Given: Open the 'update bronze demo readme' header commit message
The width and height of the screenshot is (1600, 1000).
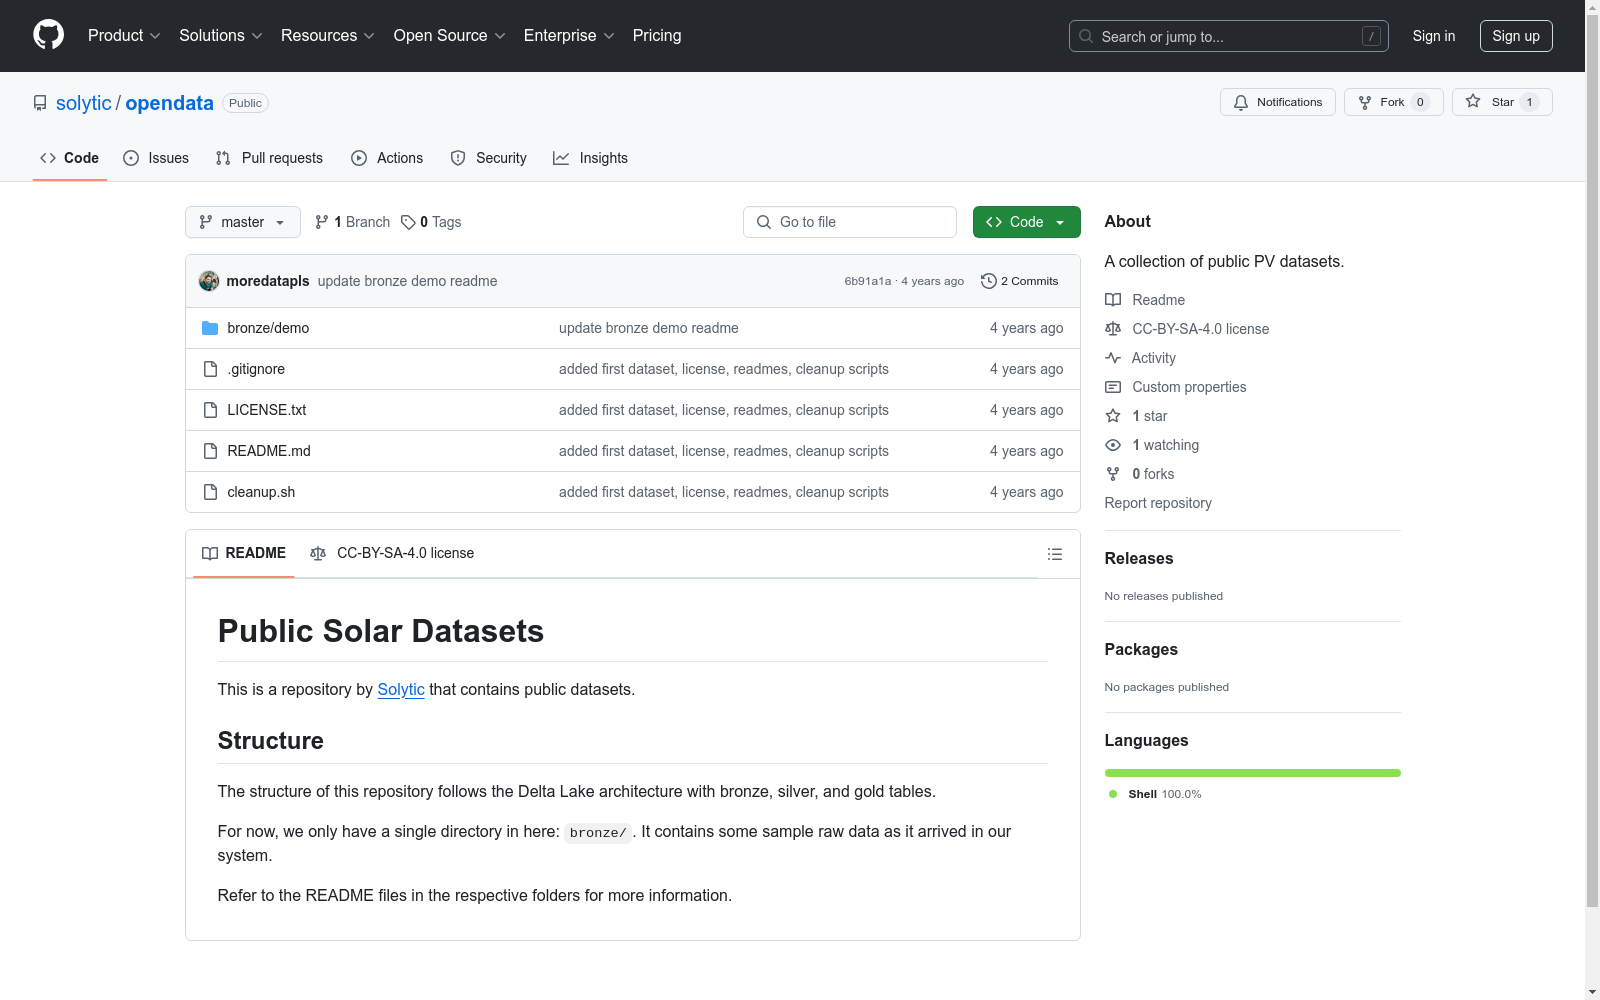Looking at the screenshot, I should click(x=407, y=281).
